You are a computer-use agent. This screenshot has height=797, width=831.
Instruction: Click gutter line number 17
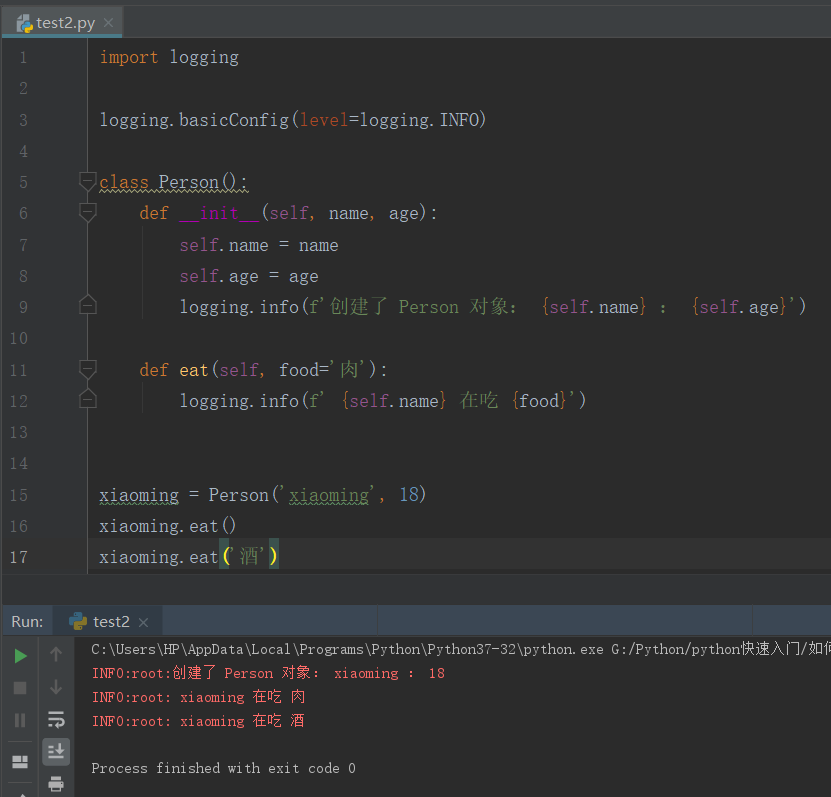19,557
